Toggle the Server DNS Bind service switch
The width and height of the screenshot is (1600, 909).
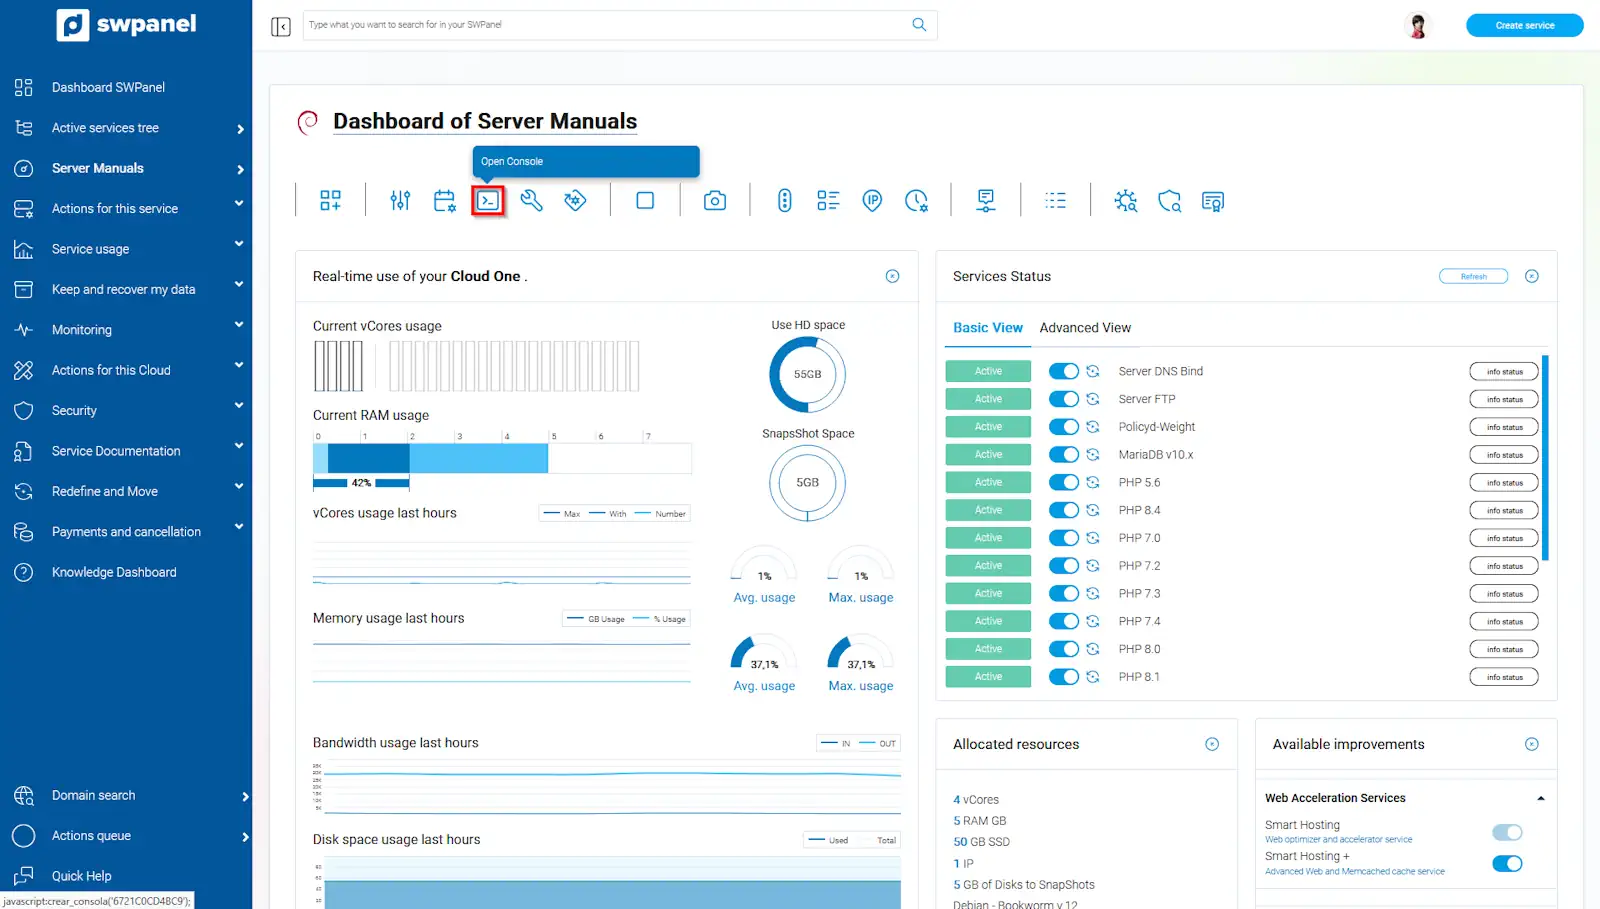pos(1064,371)
